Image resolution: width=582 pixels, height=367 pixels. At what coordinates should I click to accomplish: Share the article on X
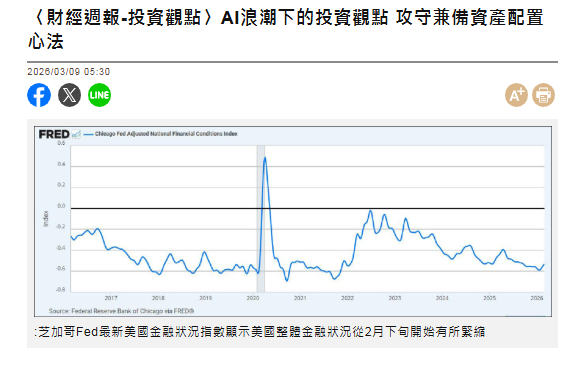[69, 95]
